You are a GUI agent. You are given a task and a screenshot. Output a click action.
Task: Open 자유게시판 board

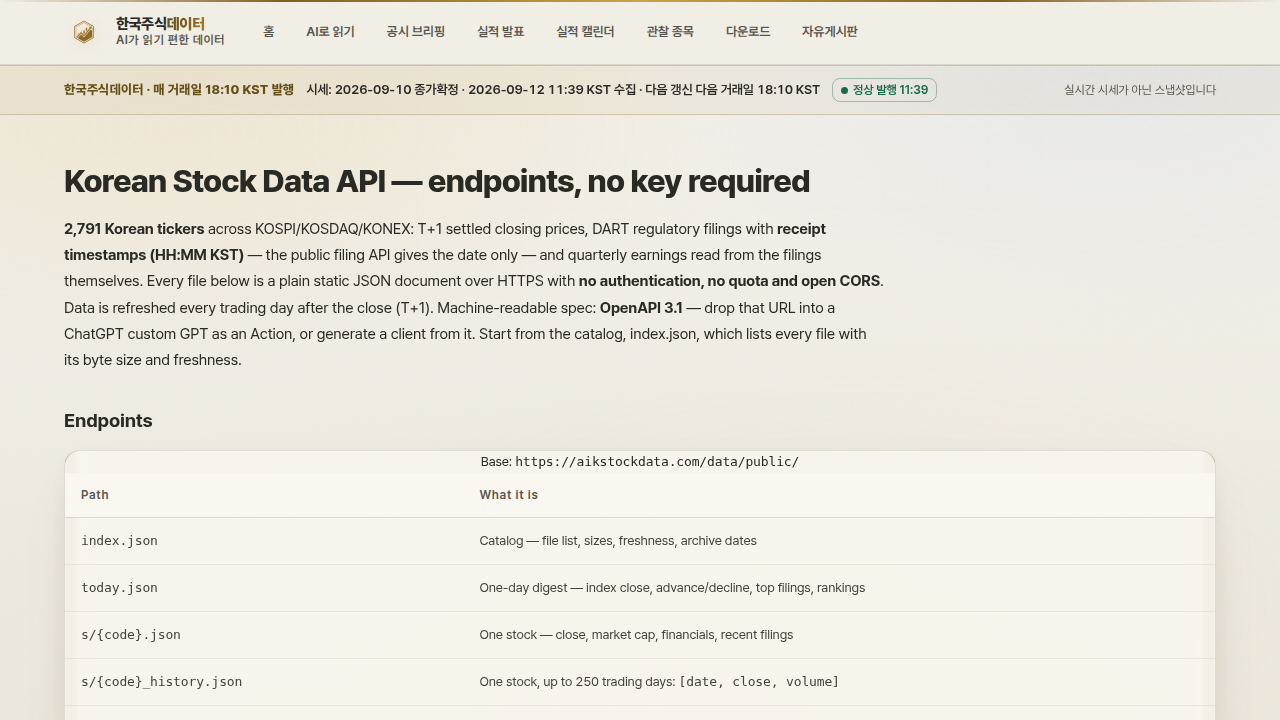point(829,32)
